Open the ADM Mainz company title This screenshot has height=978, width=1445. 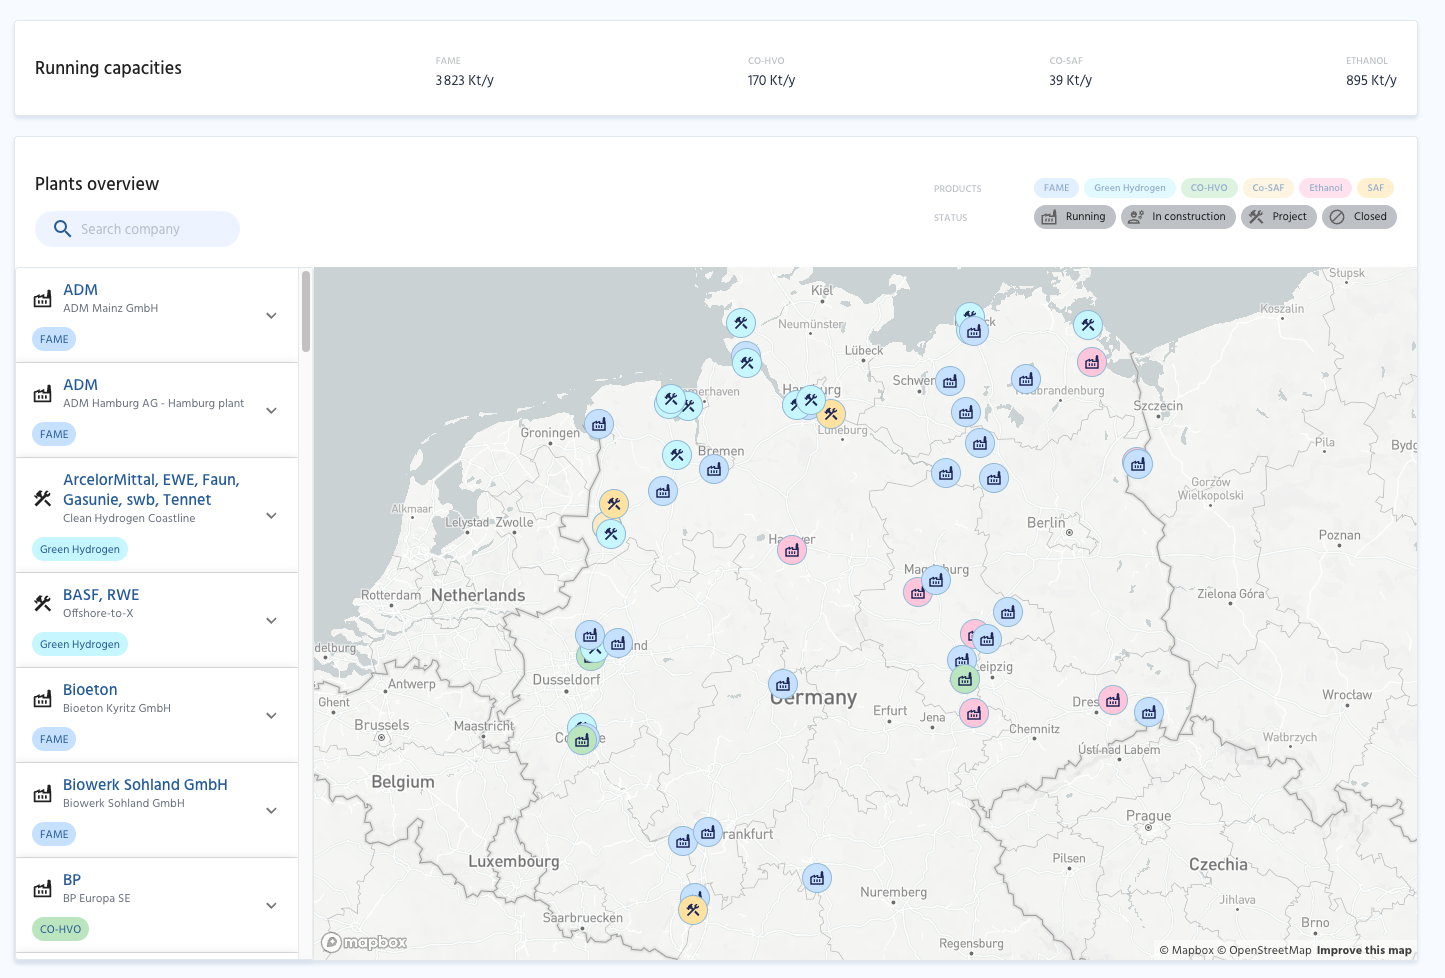(x=80, y=290)
